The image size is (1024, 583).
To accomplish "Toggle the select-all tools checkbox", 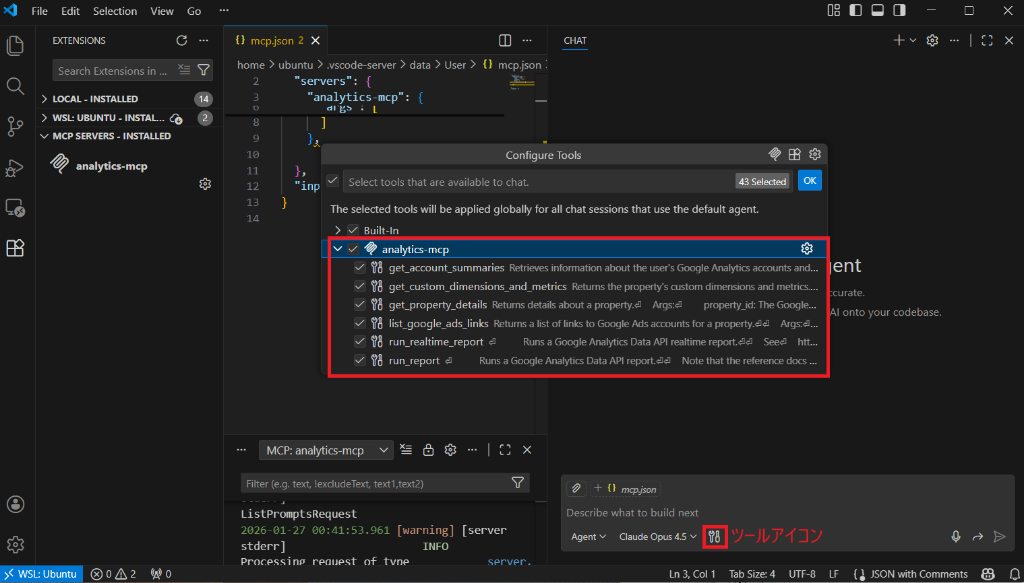I will (x=332, y=180).
